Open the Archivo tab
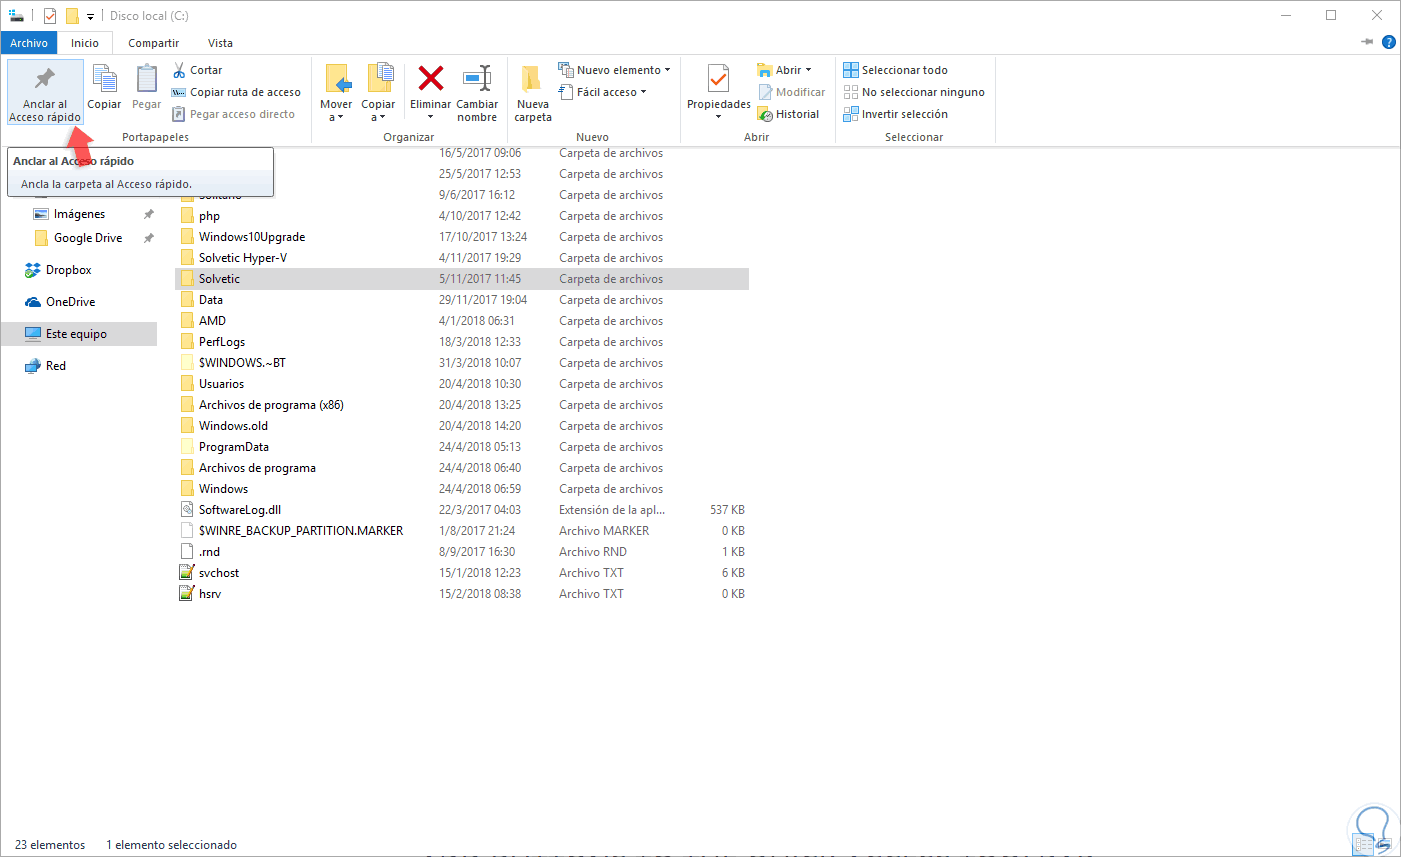Viewport: 1401px width, 857px height. point(29,43)
